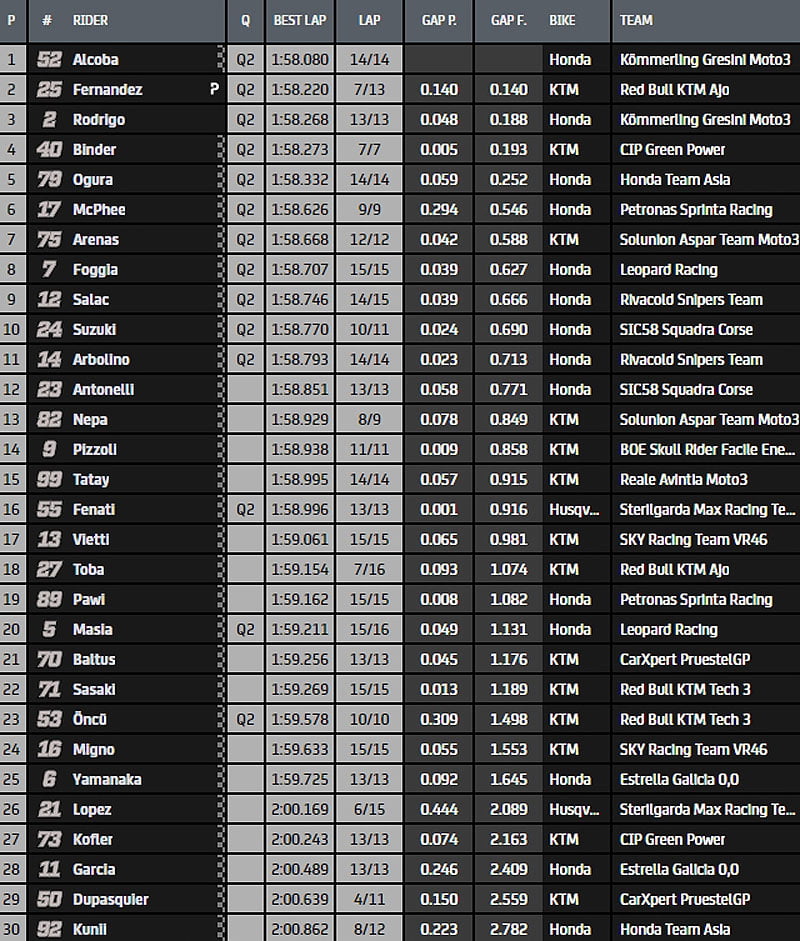
Task: Click the number 40 badge next to Binder
Action: pos(48,150)
